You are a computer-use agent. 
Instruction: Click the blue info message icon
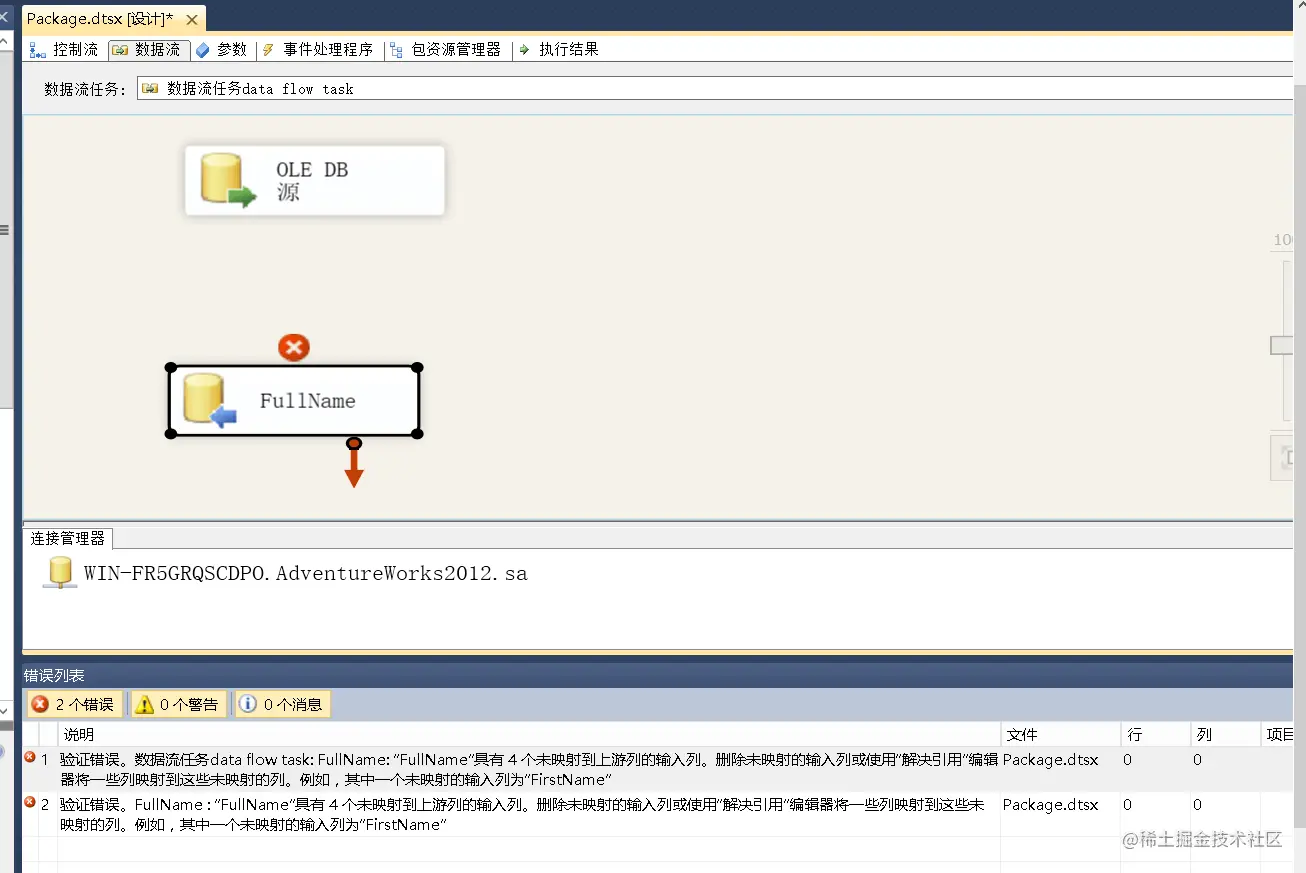click(248, 704)
